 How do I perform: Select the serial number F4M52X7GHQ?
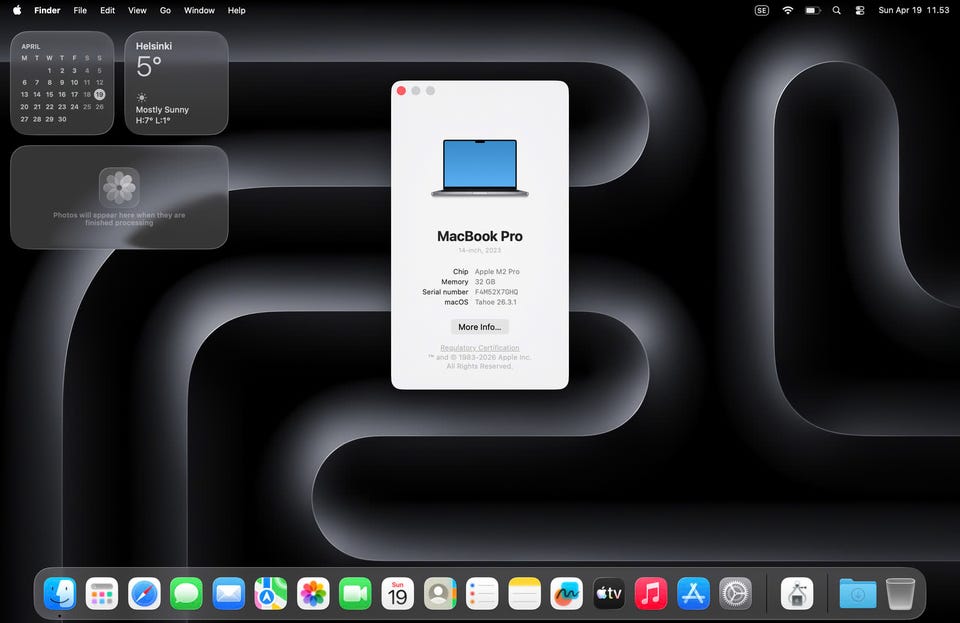(x=497, y=292)
